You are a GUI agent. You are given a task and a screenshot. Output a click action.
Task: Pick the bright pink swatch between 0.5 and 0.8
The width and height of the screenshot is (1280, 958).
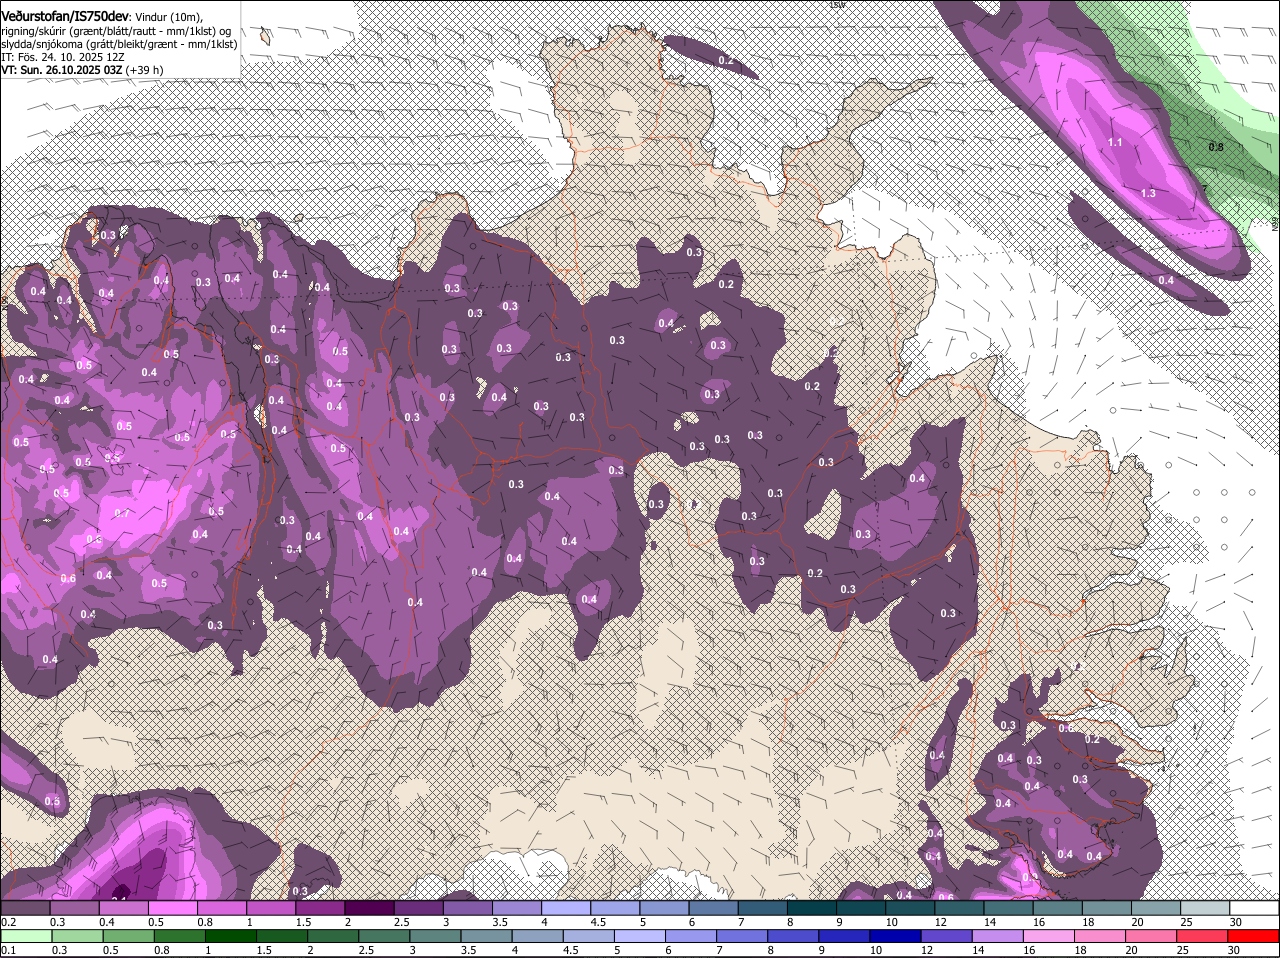[172, 908]
